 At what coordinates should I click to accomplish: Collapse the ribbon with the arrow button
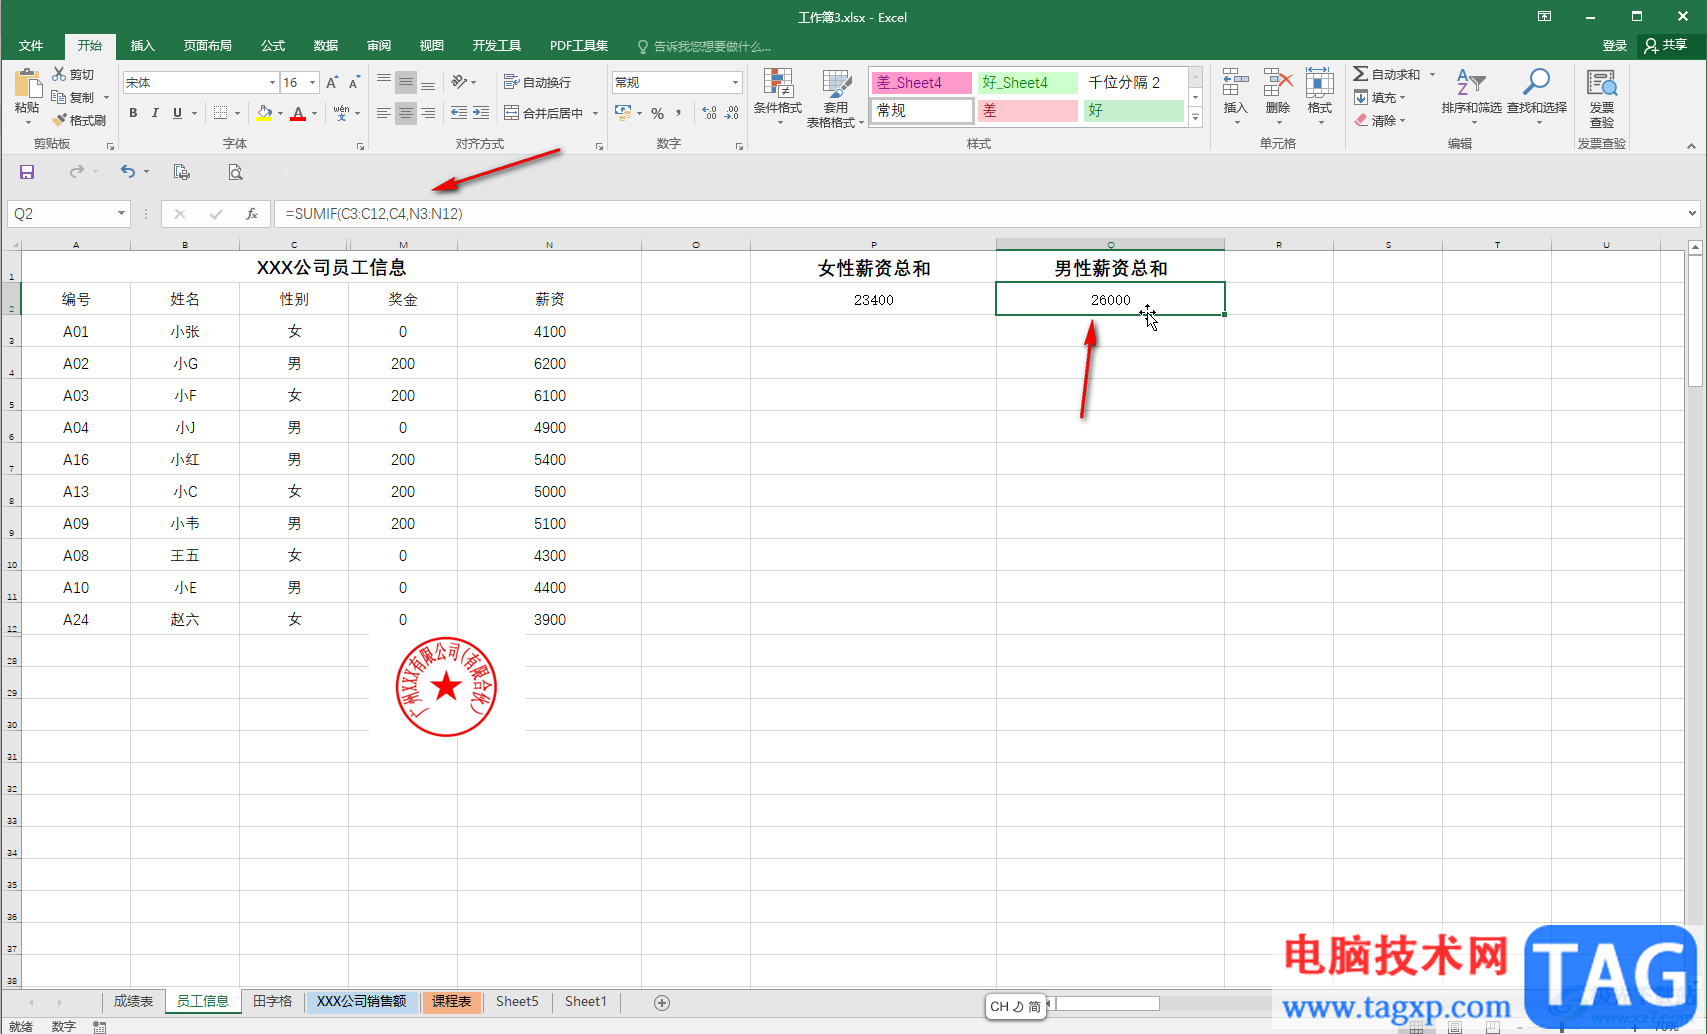click(1691, 146)
